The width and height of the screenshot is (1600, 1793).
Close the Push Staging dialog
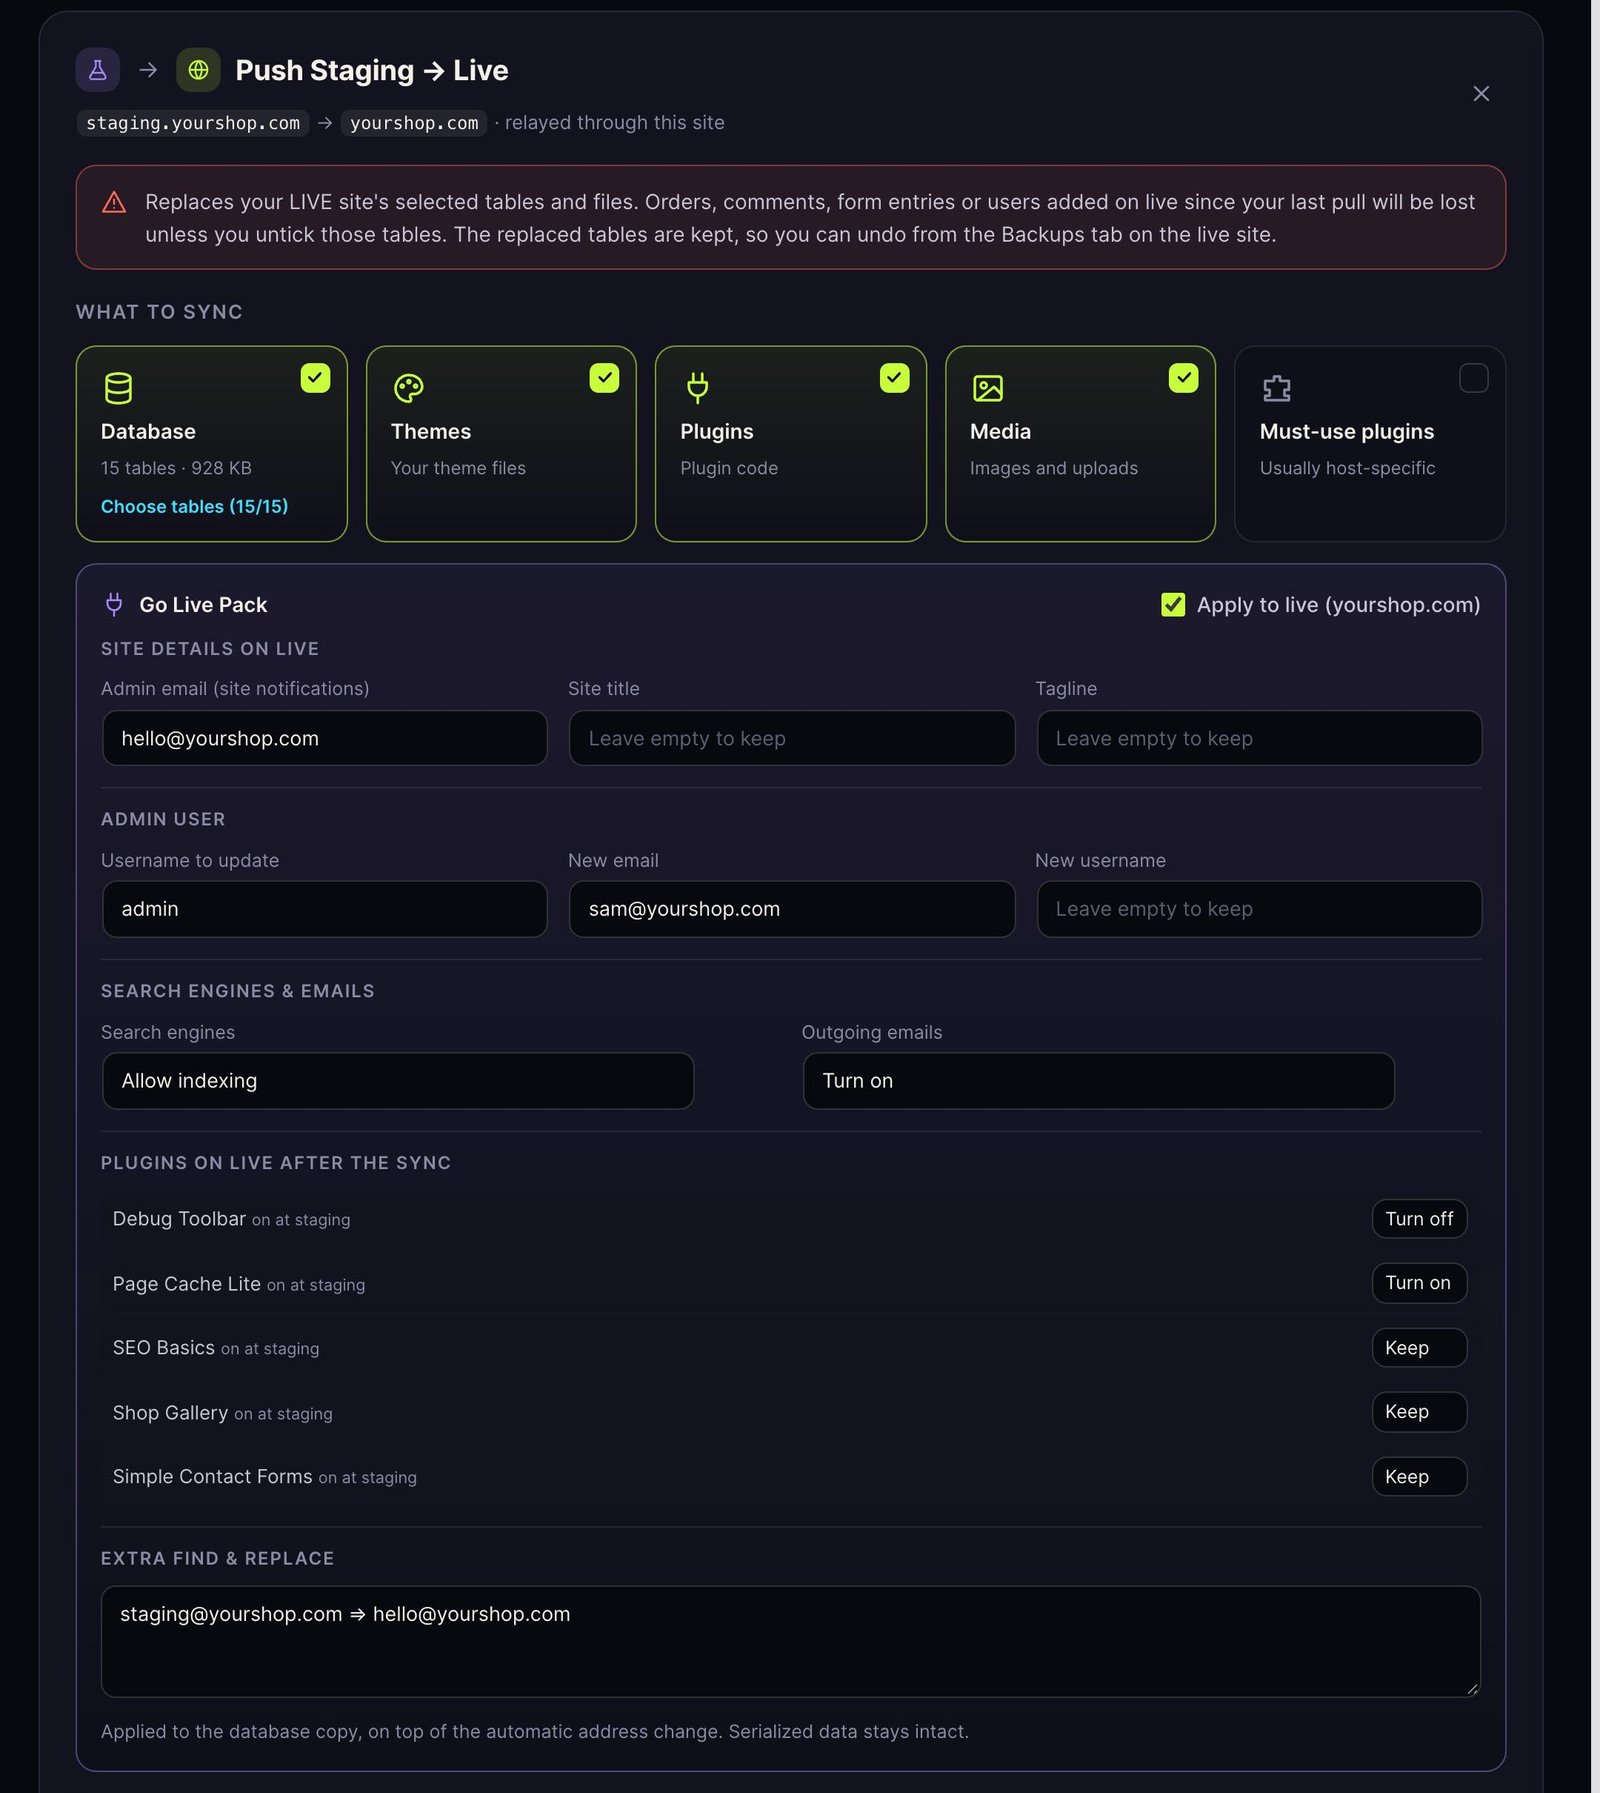point(1481,94)
